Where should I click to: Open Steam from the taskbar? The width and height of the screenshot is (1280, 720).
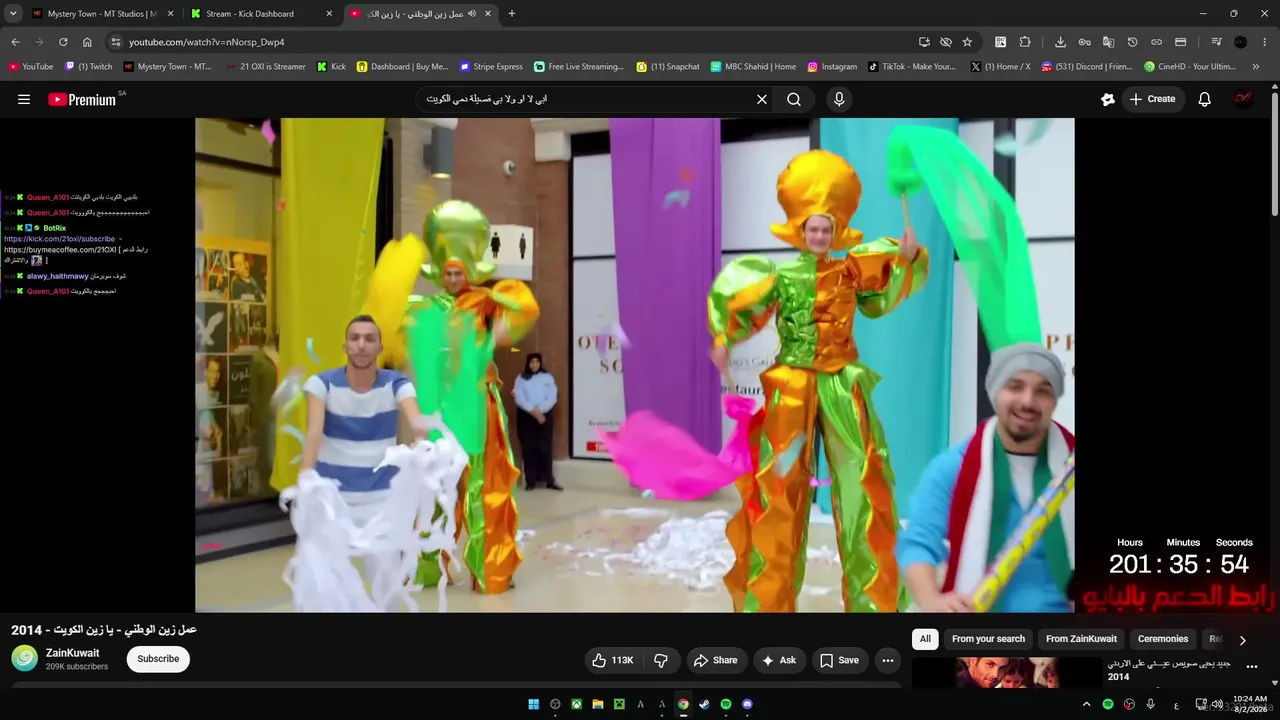[x=704, y=704]
